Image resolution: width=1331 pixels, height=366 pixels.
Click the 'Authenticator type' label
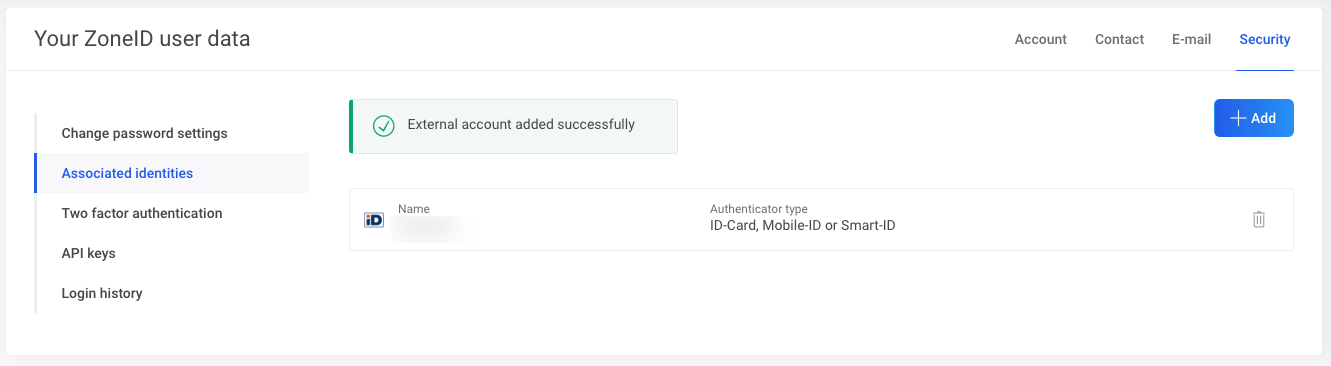759,209
